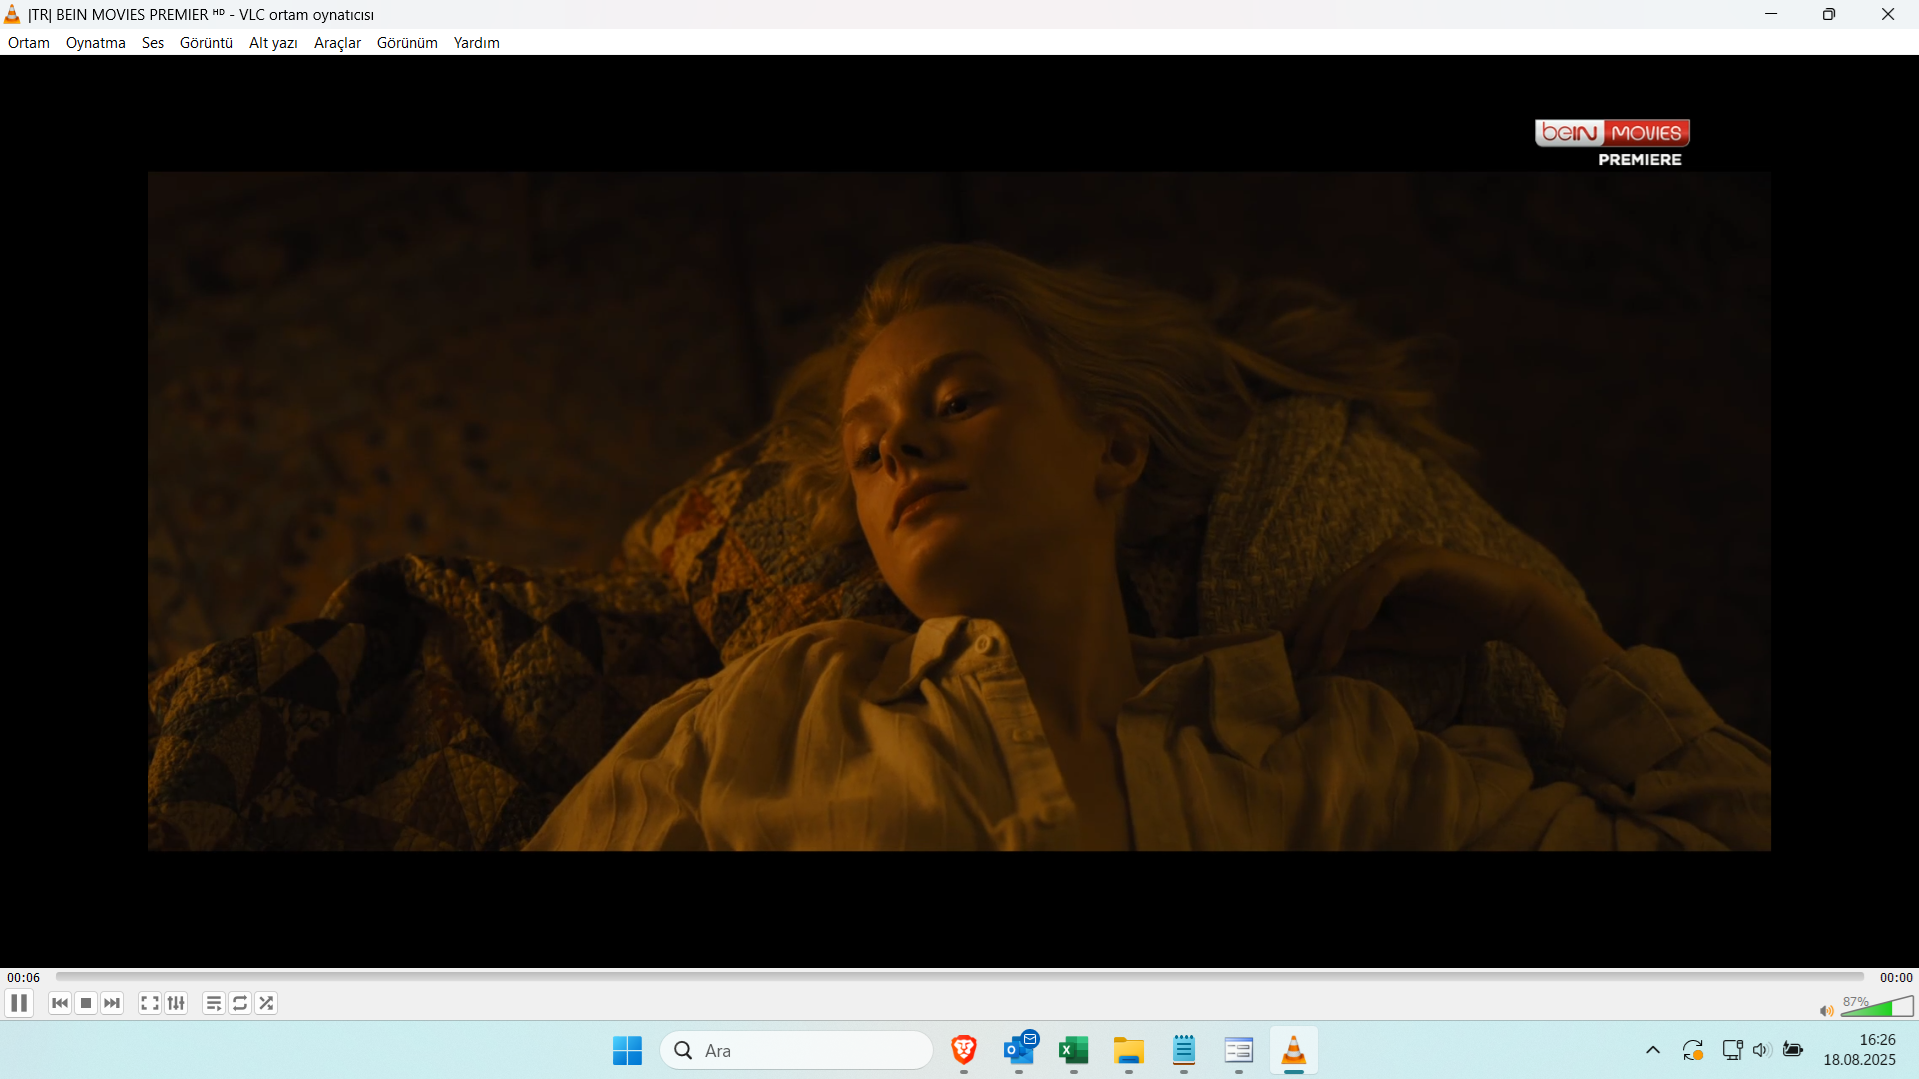The width and height of the screenshot is (1919, 1079).
Task: Open Brave browser from taskbar
Action: (964, 1051)
